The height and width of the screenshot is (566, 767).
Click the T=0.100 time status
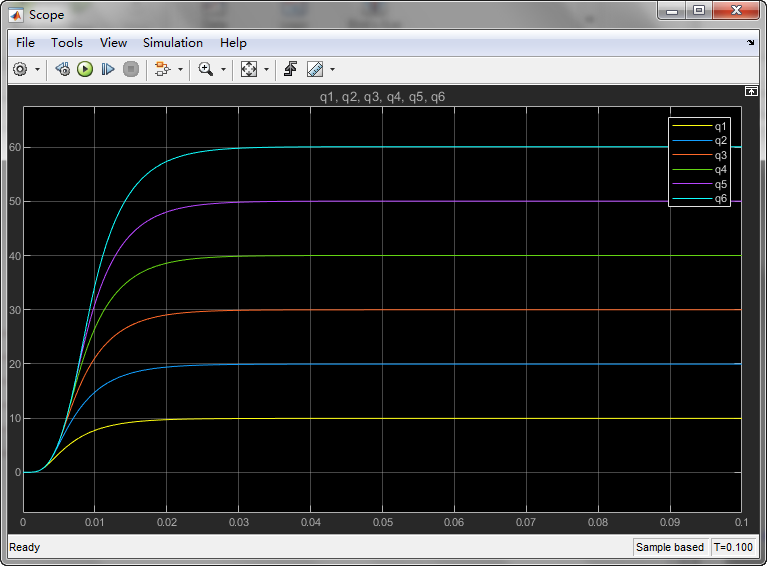[x=733, y=547]
